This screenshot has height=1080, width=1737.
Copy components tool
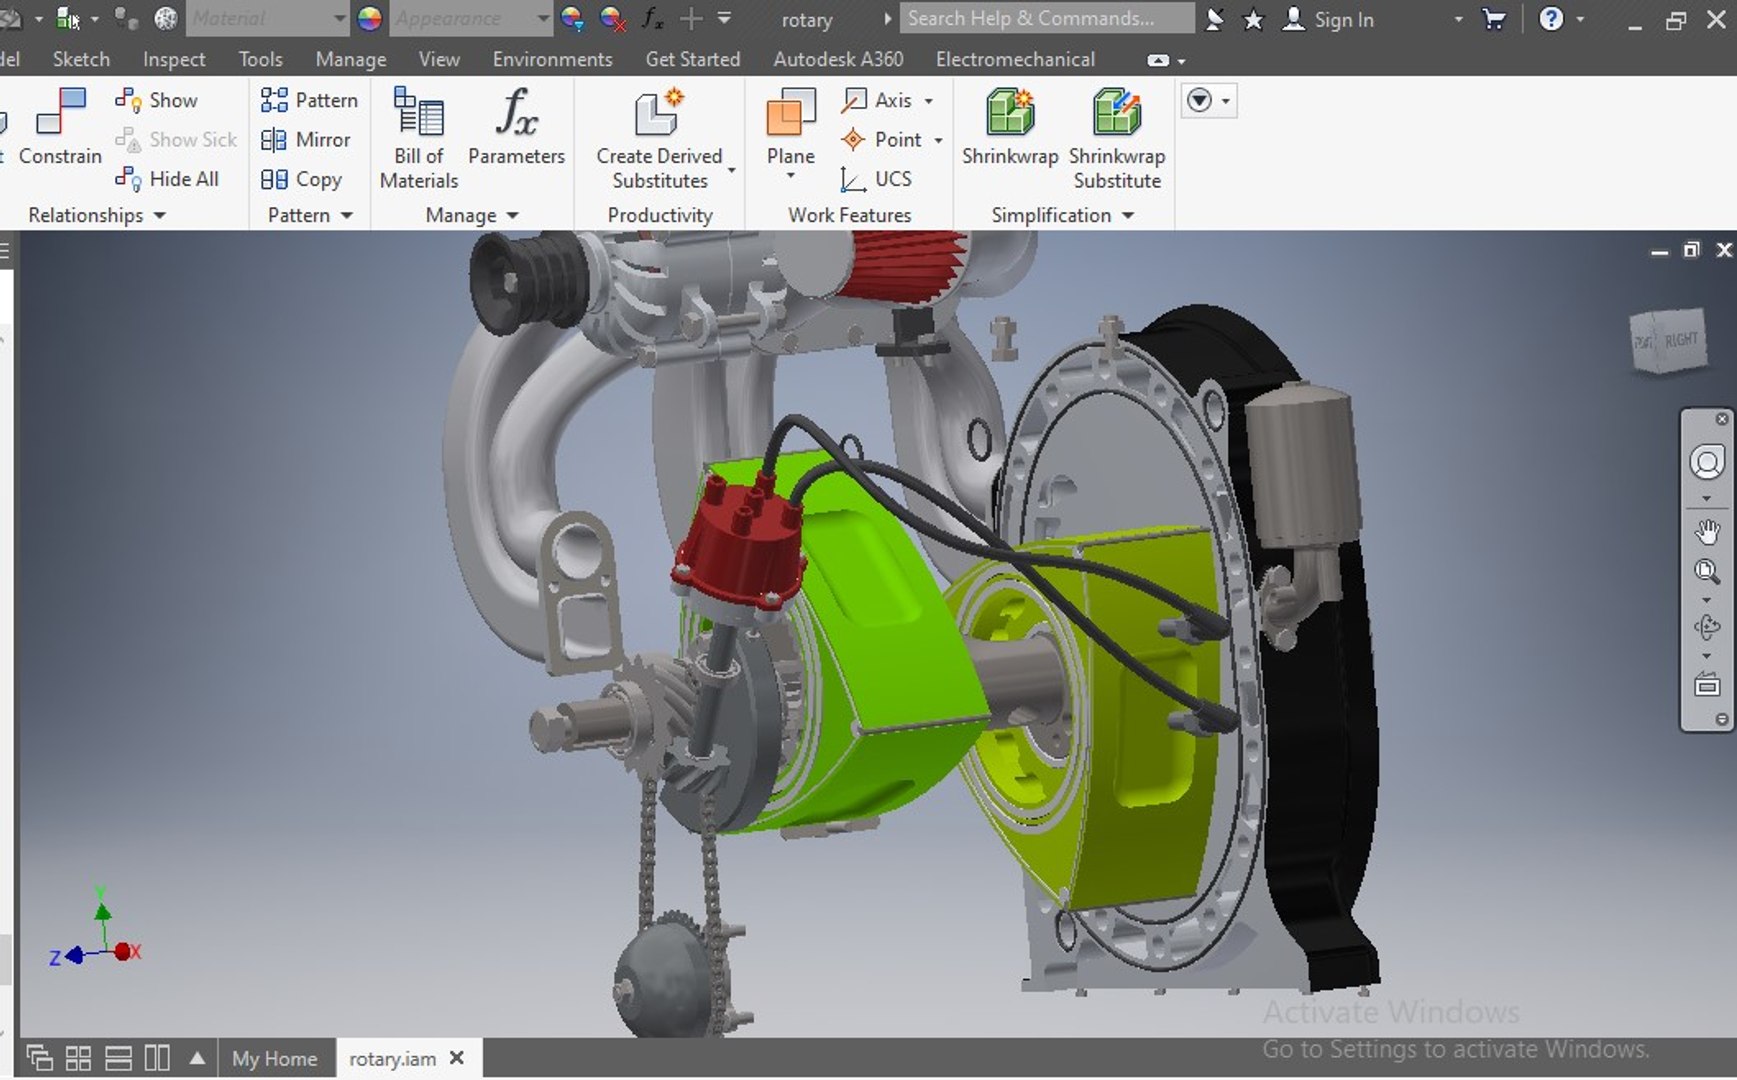pyautogui.click(x=301, y=179)
